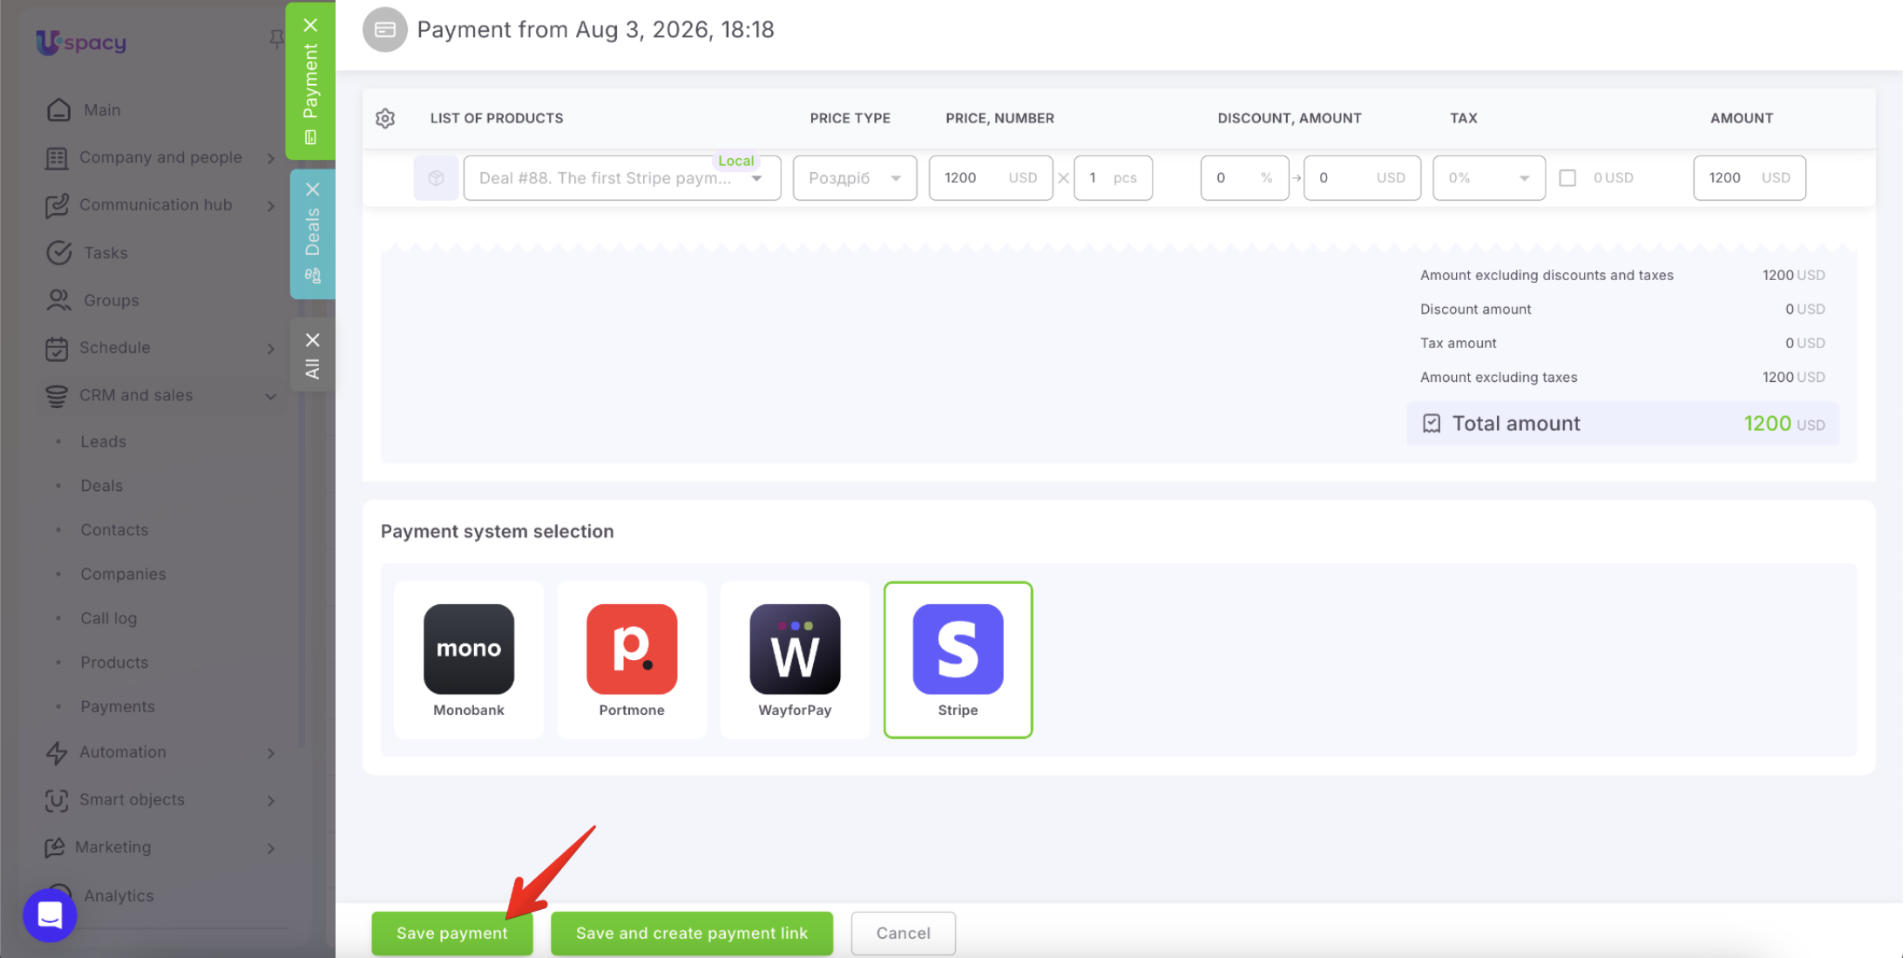Click the discount amount USD field
1904x958 pixels.
pyautogui.click(x=1362, y=178)
